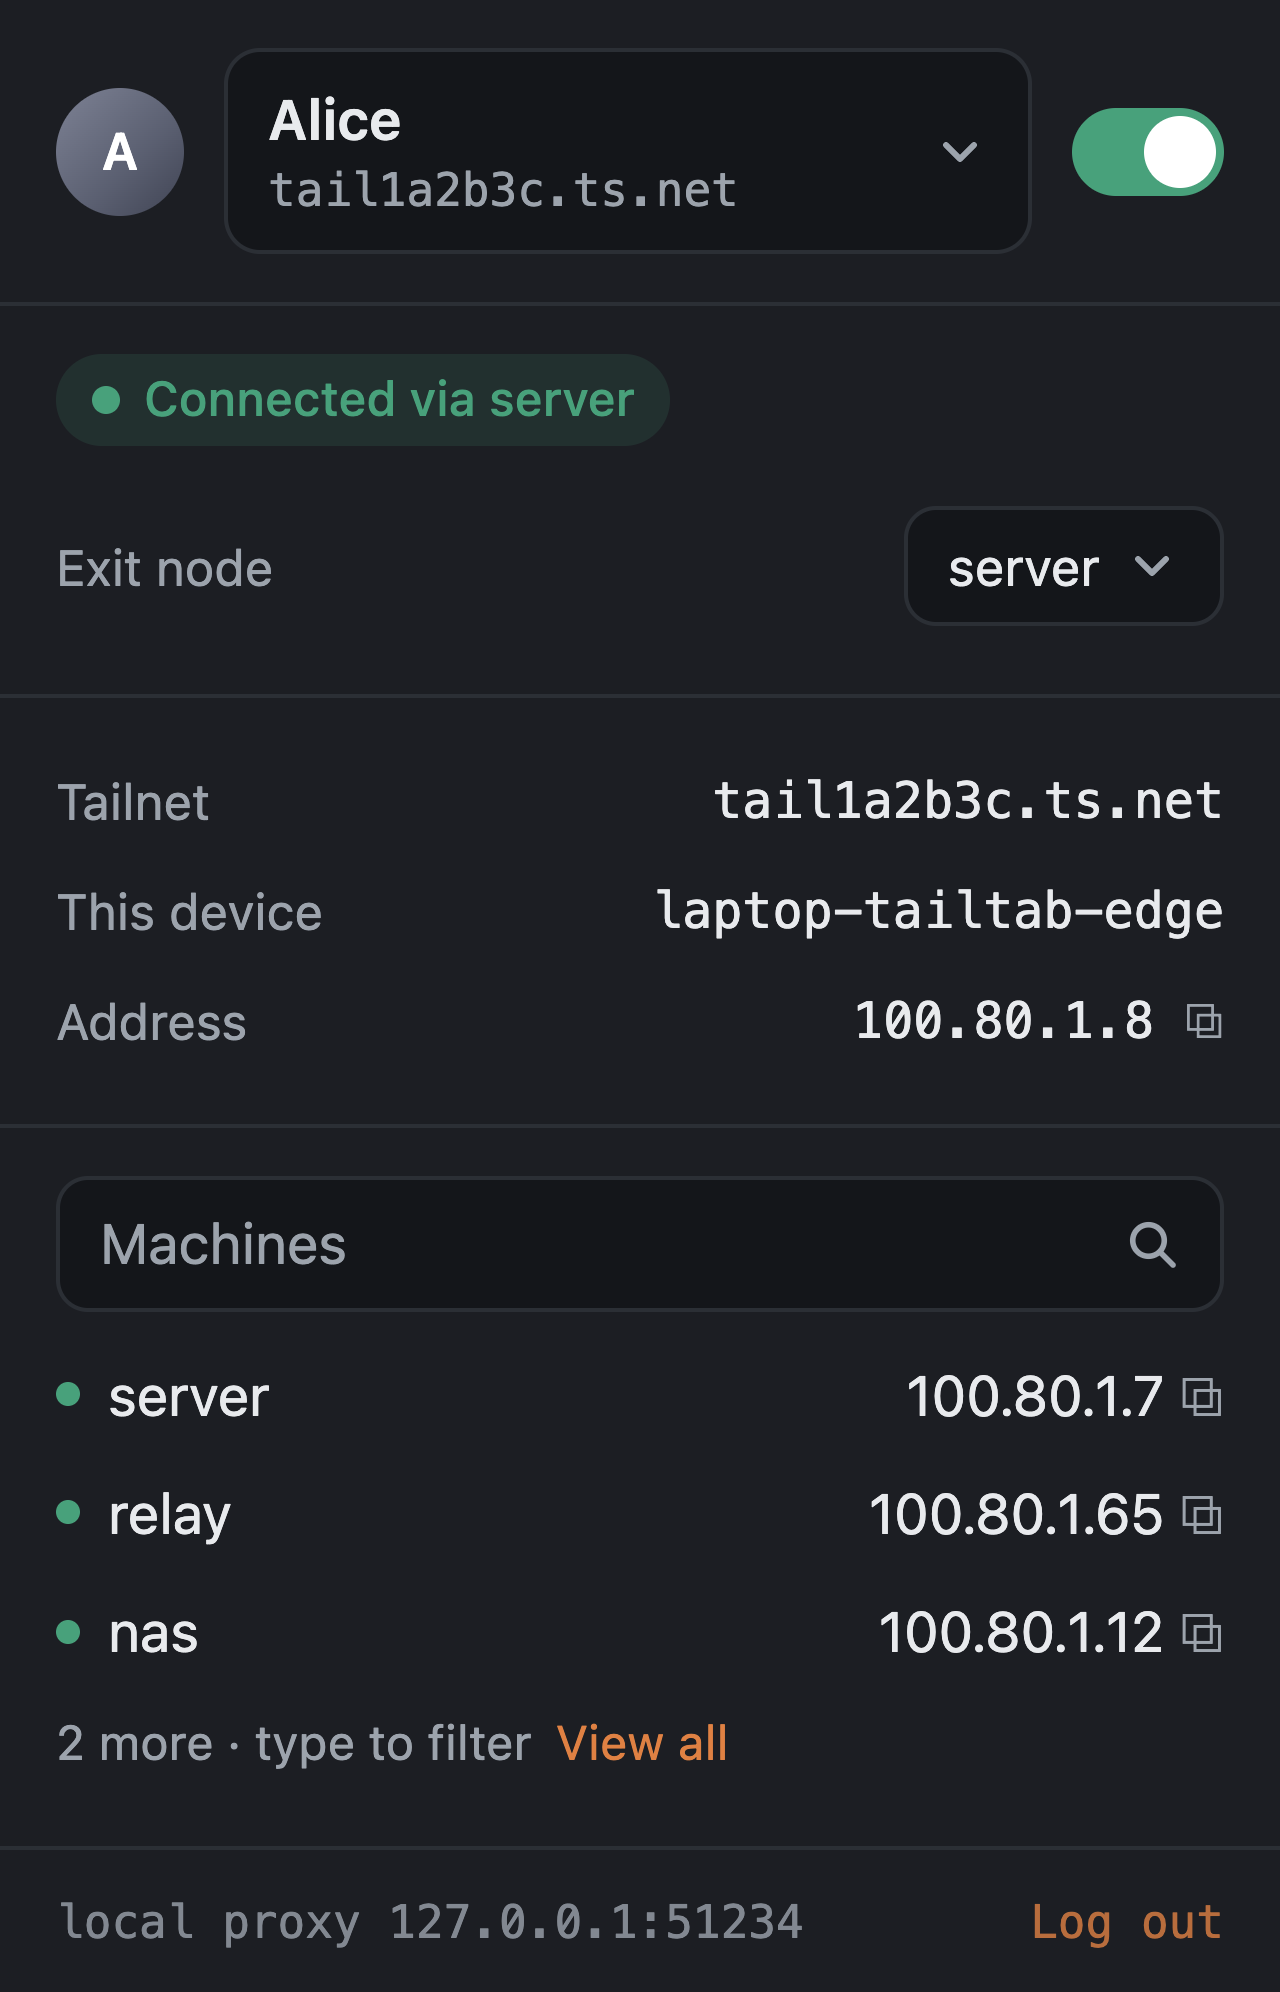Turn off the Tailscale connection switch

pyautogui.click(x=1147, y=152)
